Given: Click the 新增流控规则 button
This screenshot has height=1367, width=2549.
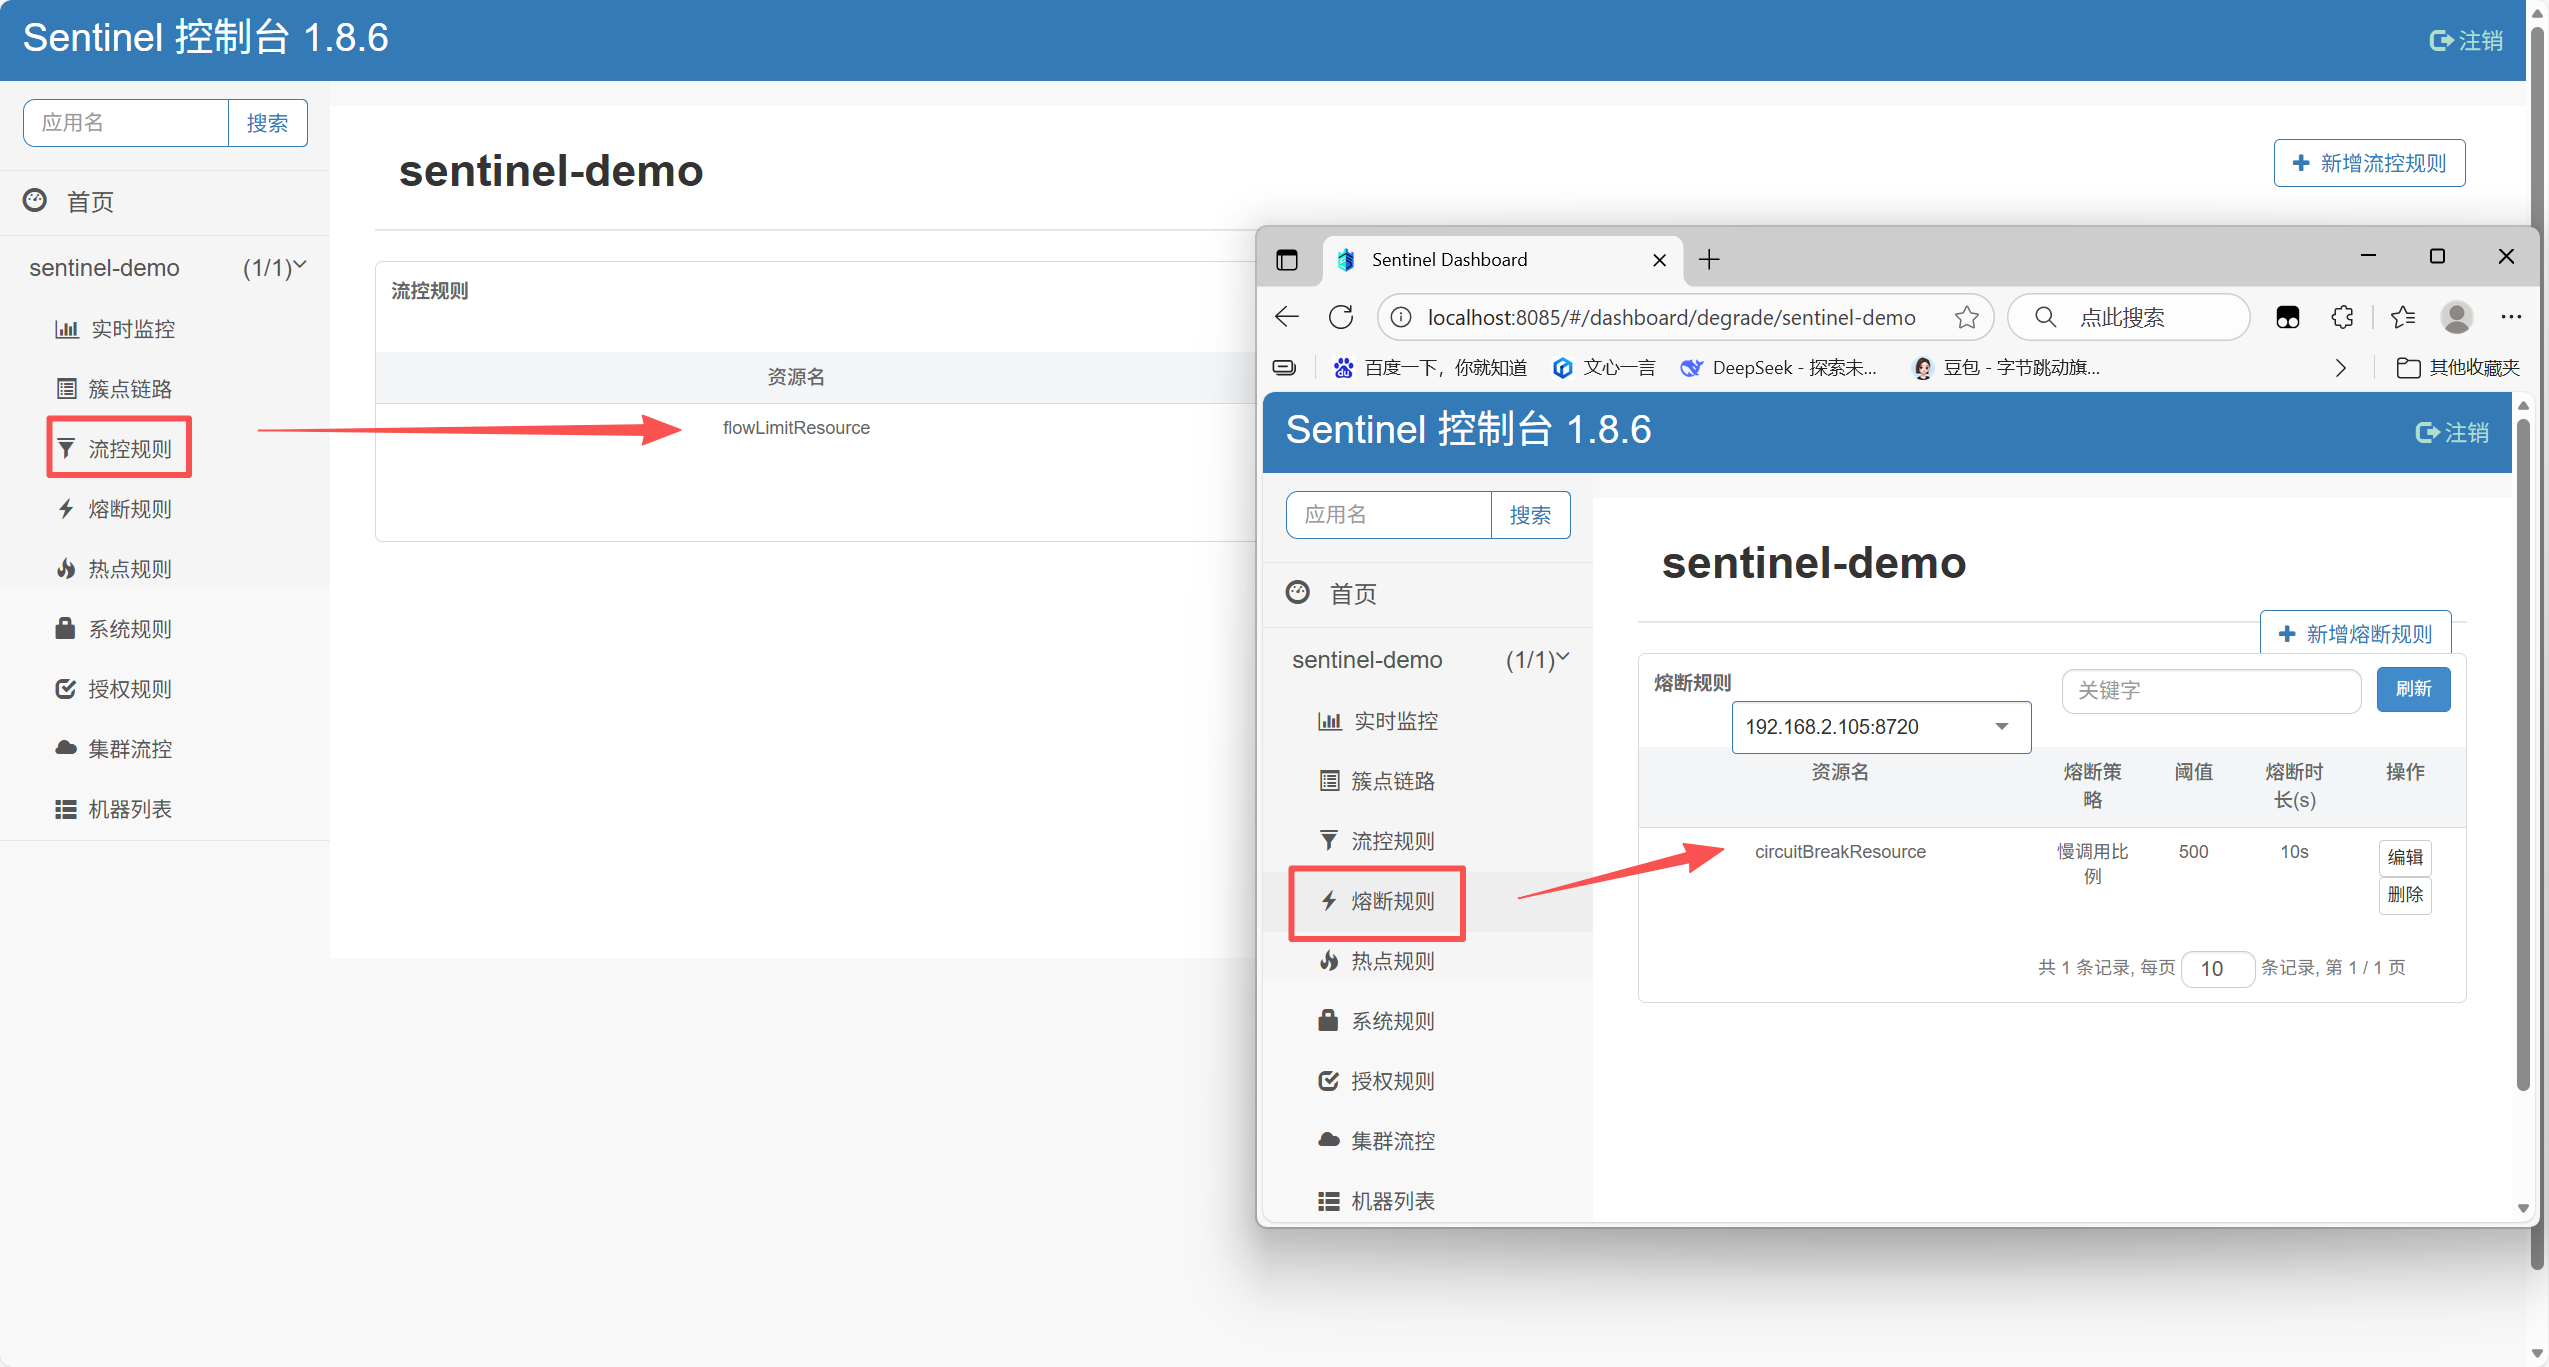Looking at the screenshot, I should click(x=2369, y=163).
